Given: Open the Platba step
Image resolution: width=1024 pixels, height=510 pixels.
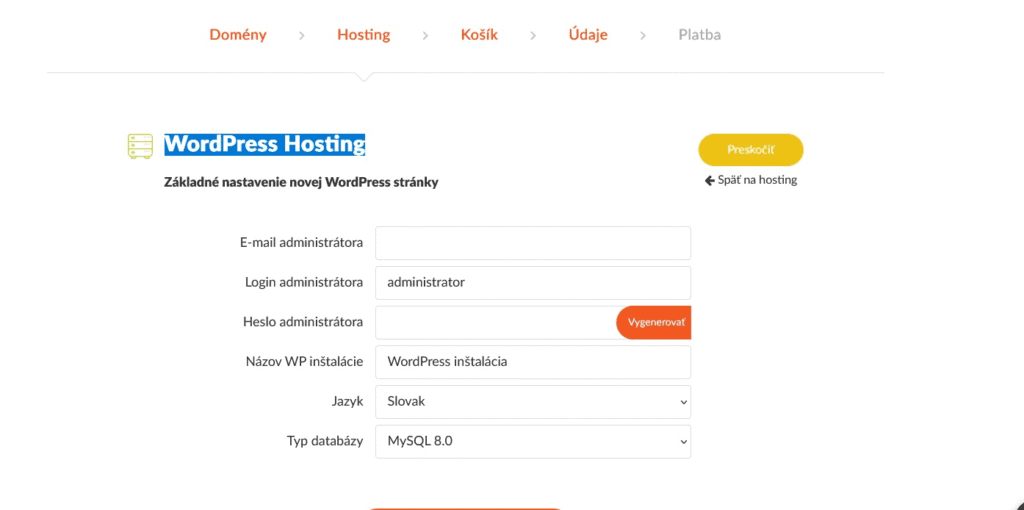Looking at the screenshot, I should coord(699,35).
